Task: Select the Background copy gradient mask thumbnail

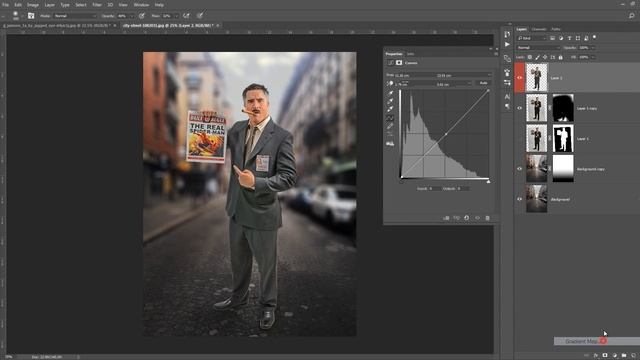Action: coord(563,169)
